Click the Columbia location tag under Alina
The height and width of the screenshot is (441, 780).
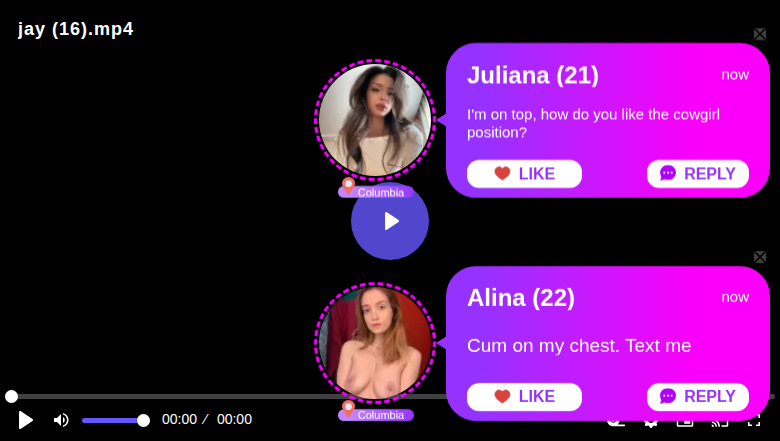point(376,415)
